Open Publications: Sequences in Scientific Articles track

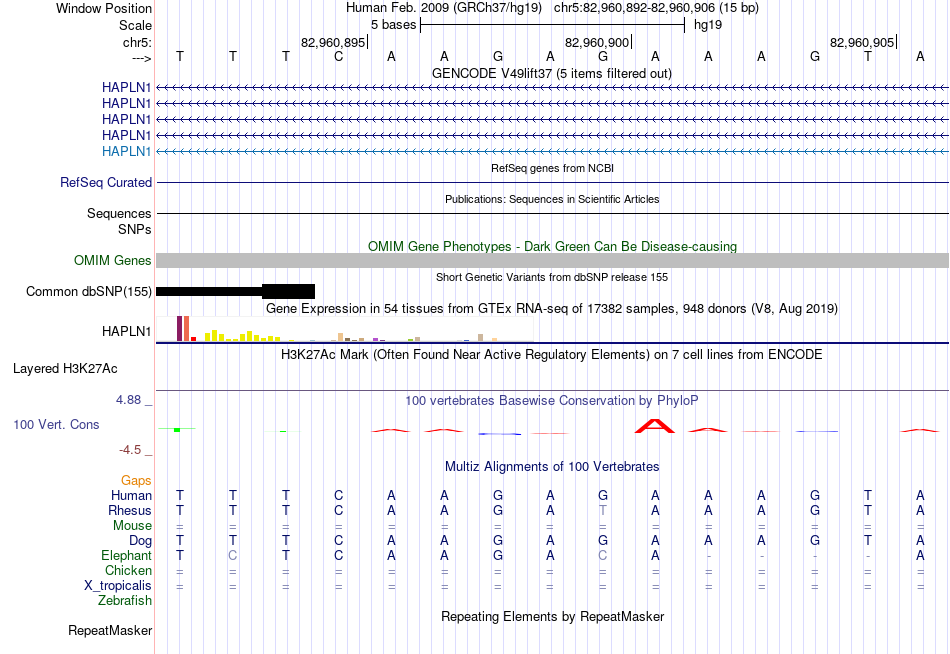point(552,199)
